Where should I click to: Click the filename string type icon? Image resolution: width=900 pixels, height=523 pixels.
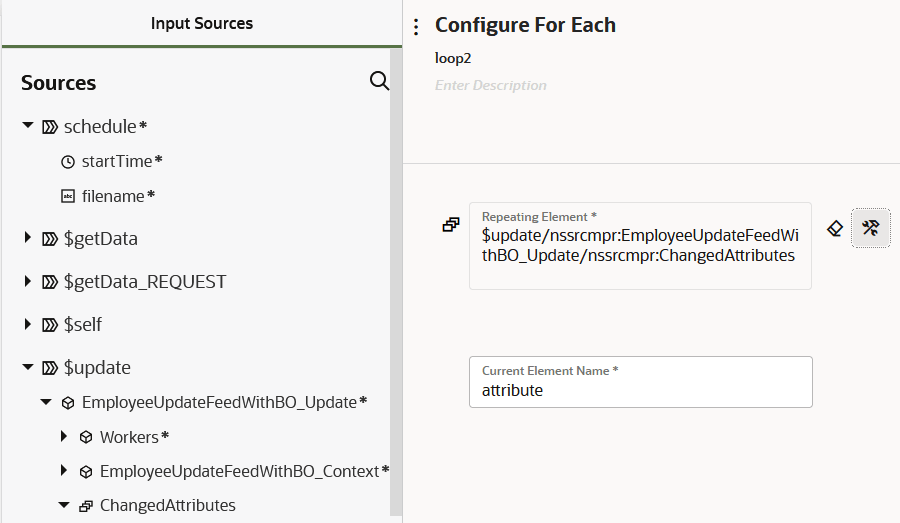(68, 196)
